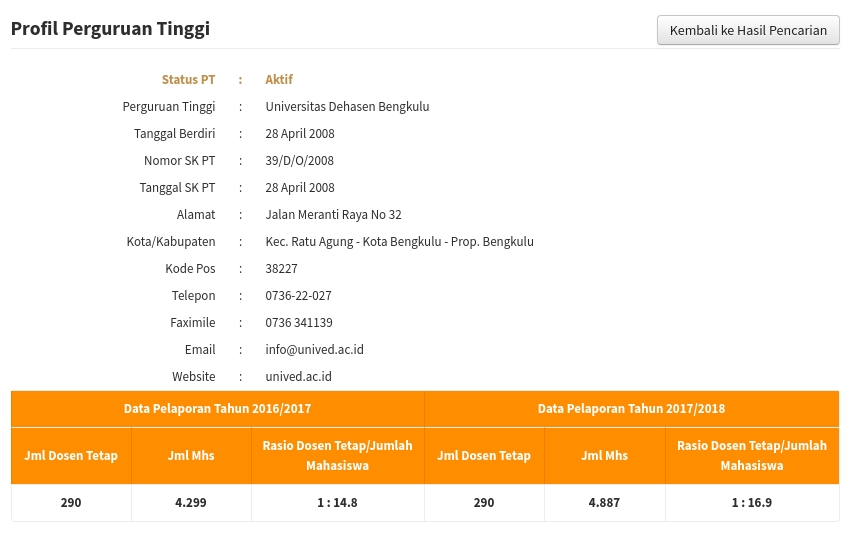Image resolution: width=853 pixels, height=537 pixels.
Task: Click the Aktif status value
Action: pos(279,79)
